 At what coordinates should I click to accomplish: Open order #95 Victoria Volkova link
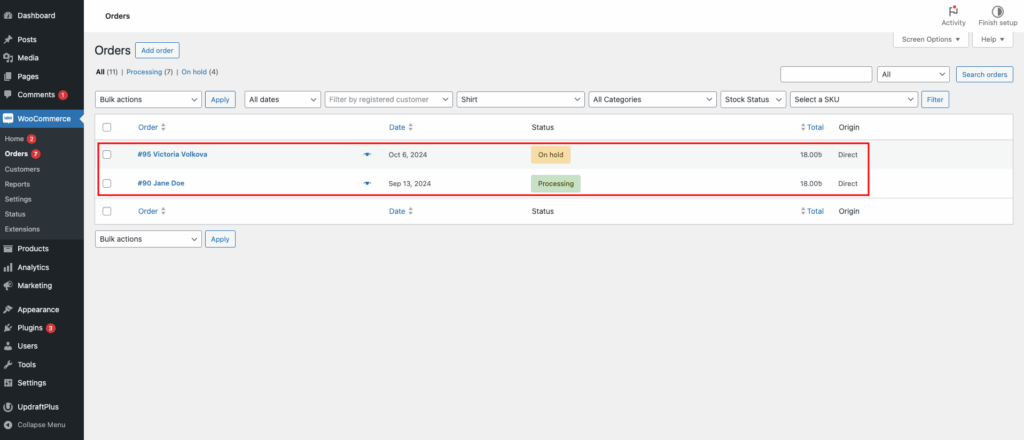[172, 154]
